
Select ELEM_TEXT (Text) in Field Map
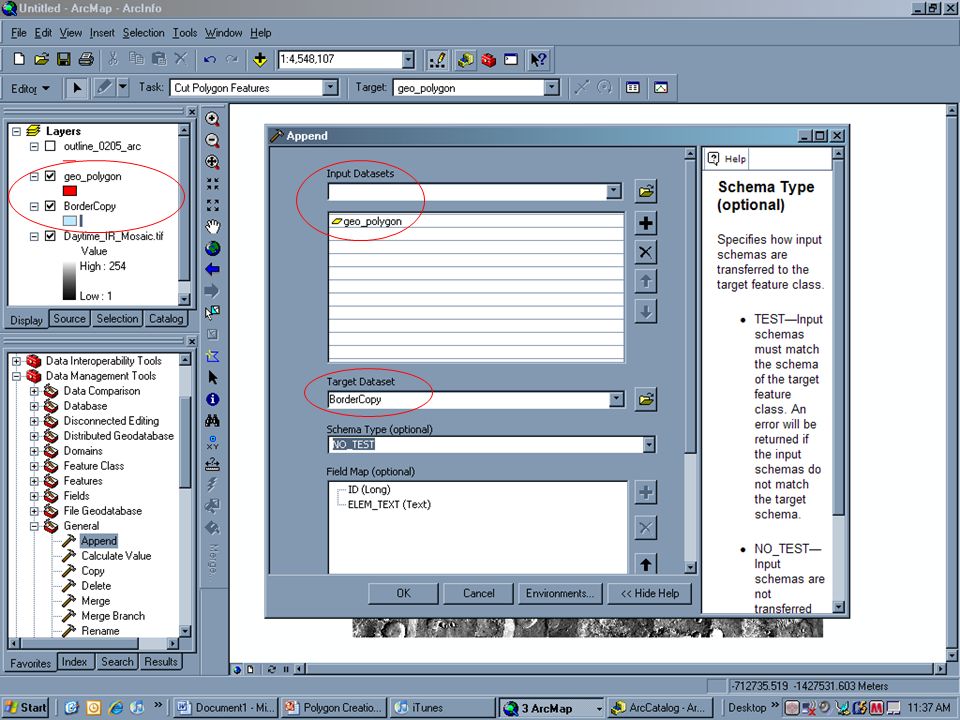click(x=389, y=504)
